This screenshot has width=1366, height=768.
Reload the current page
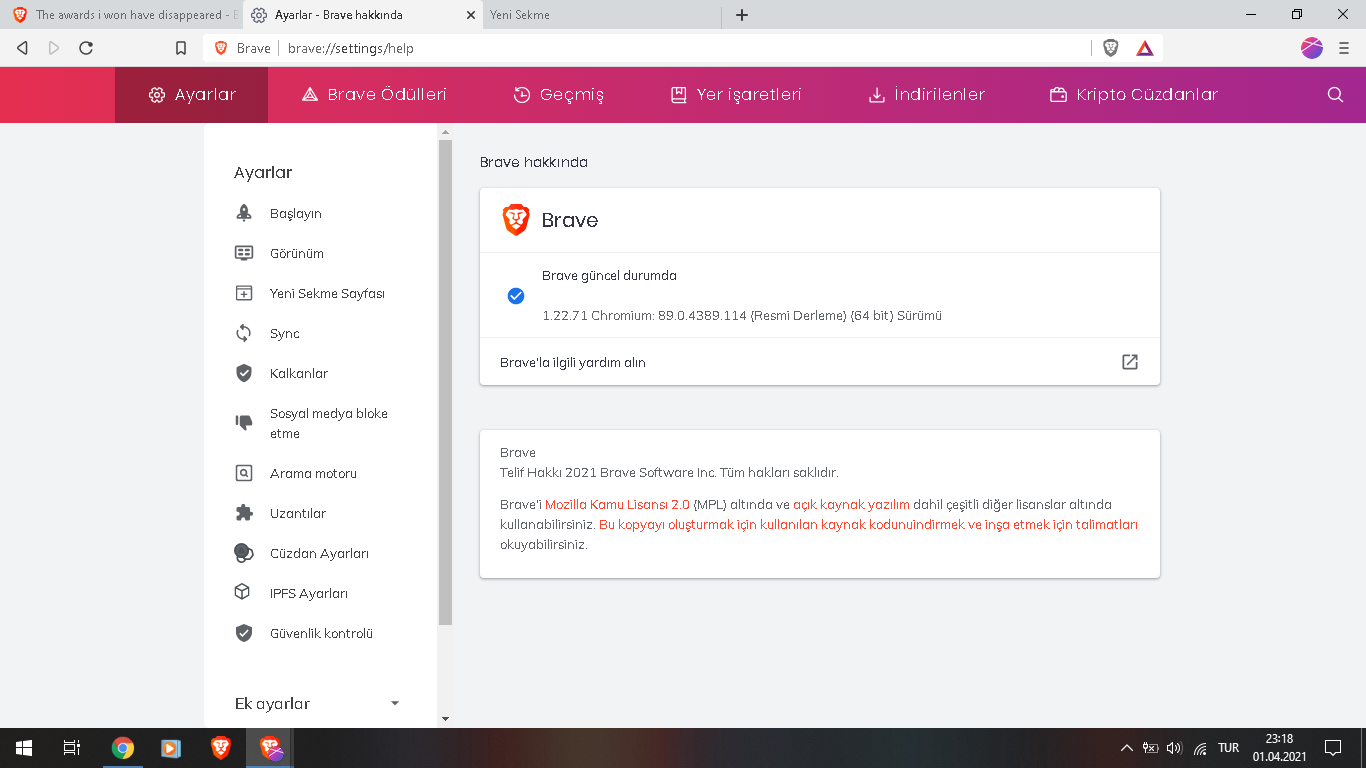coord(86,48)
